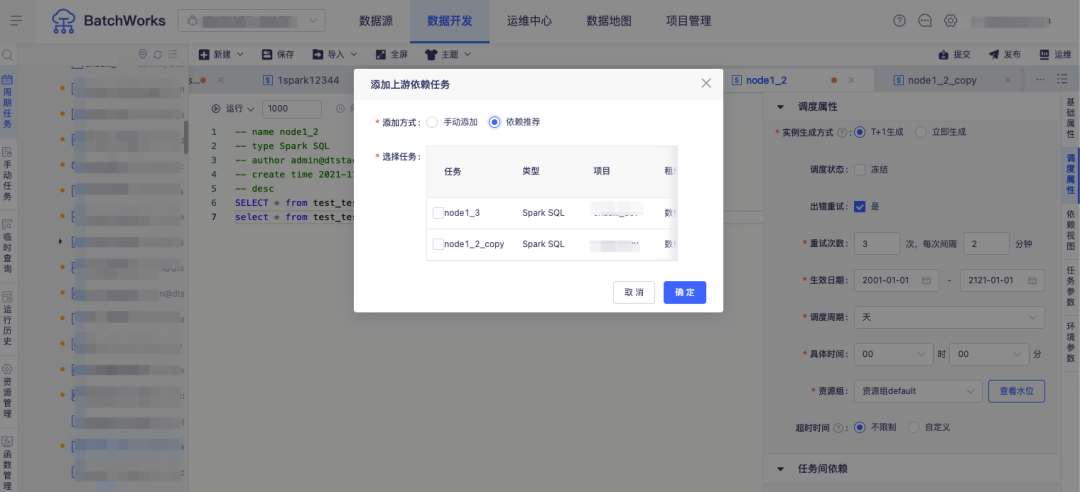Close the 添加上游依赖任务 dialog with X
1080x492 pixels.
click(706, 83)
